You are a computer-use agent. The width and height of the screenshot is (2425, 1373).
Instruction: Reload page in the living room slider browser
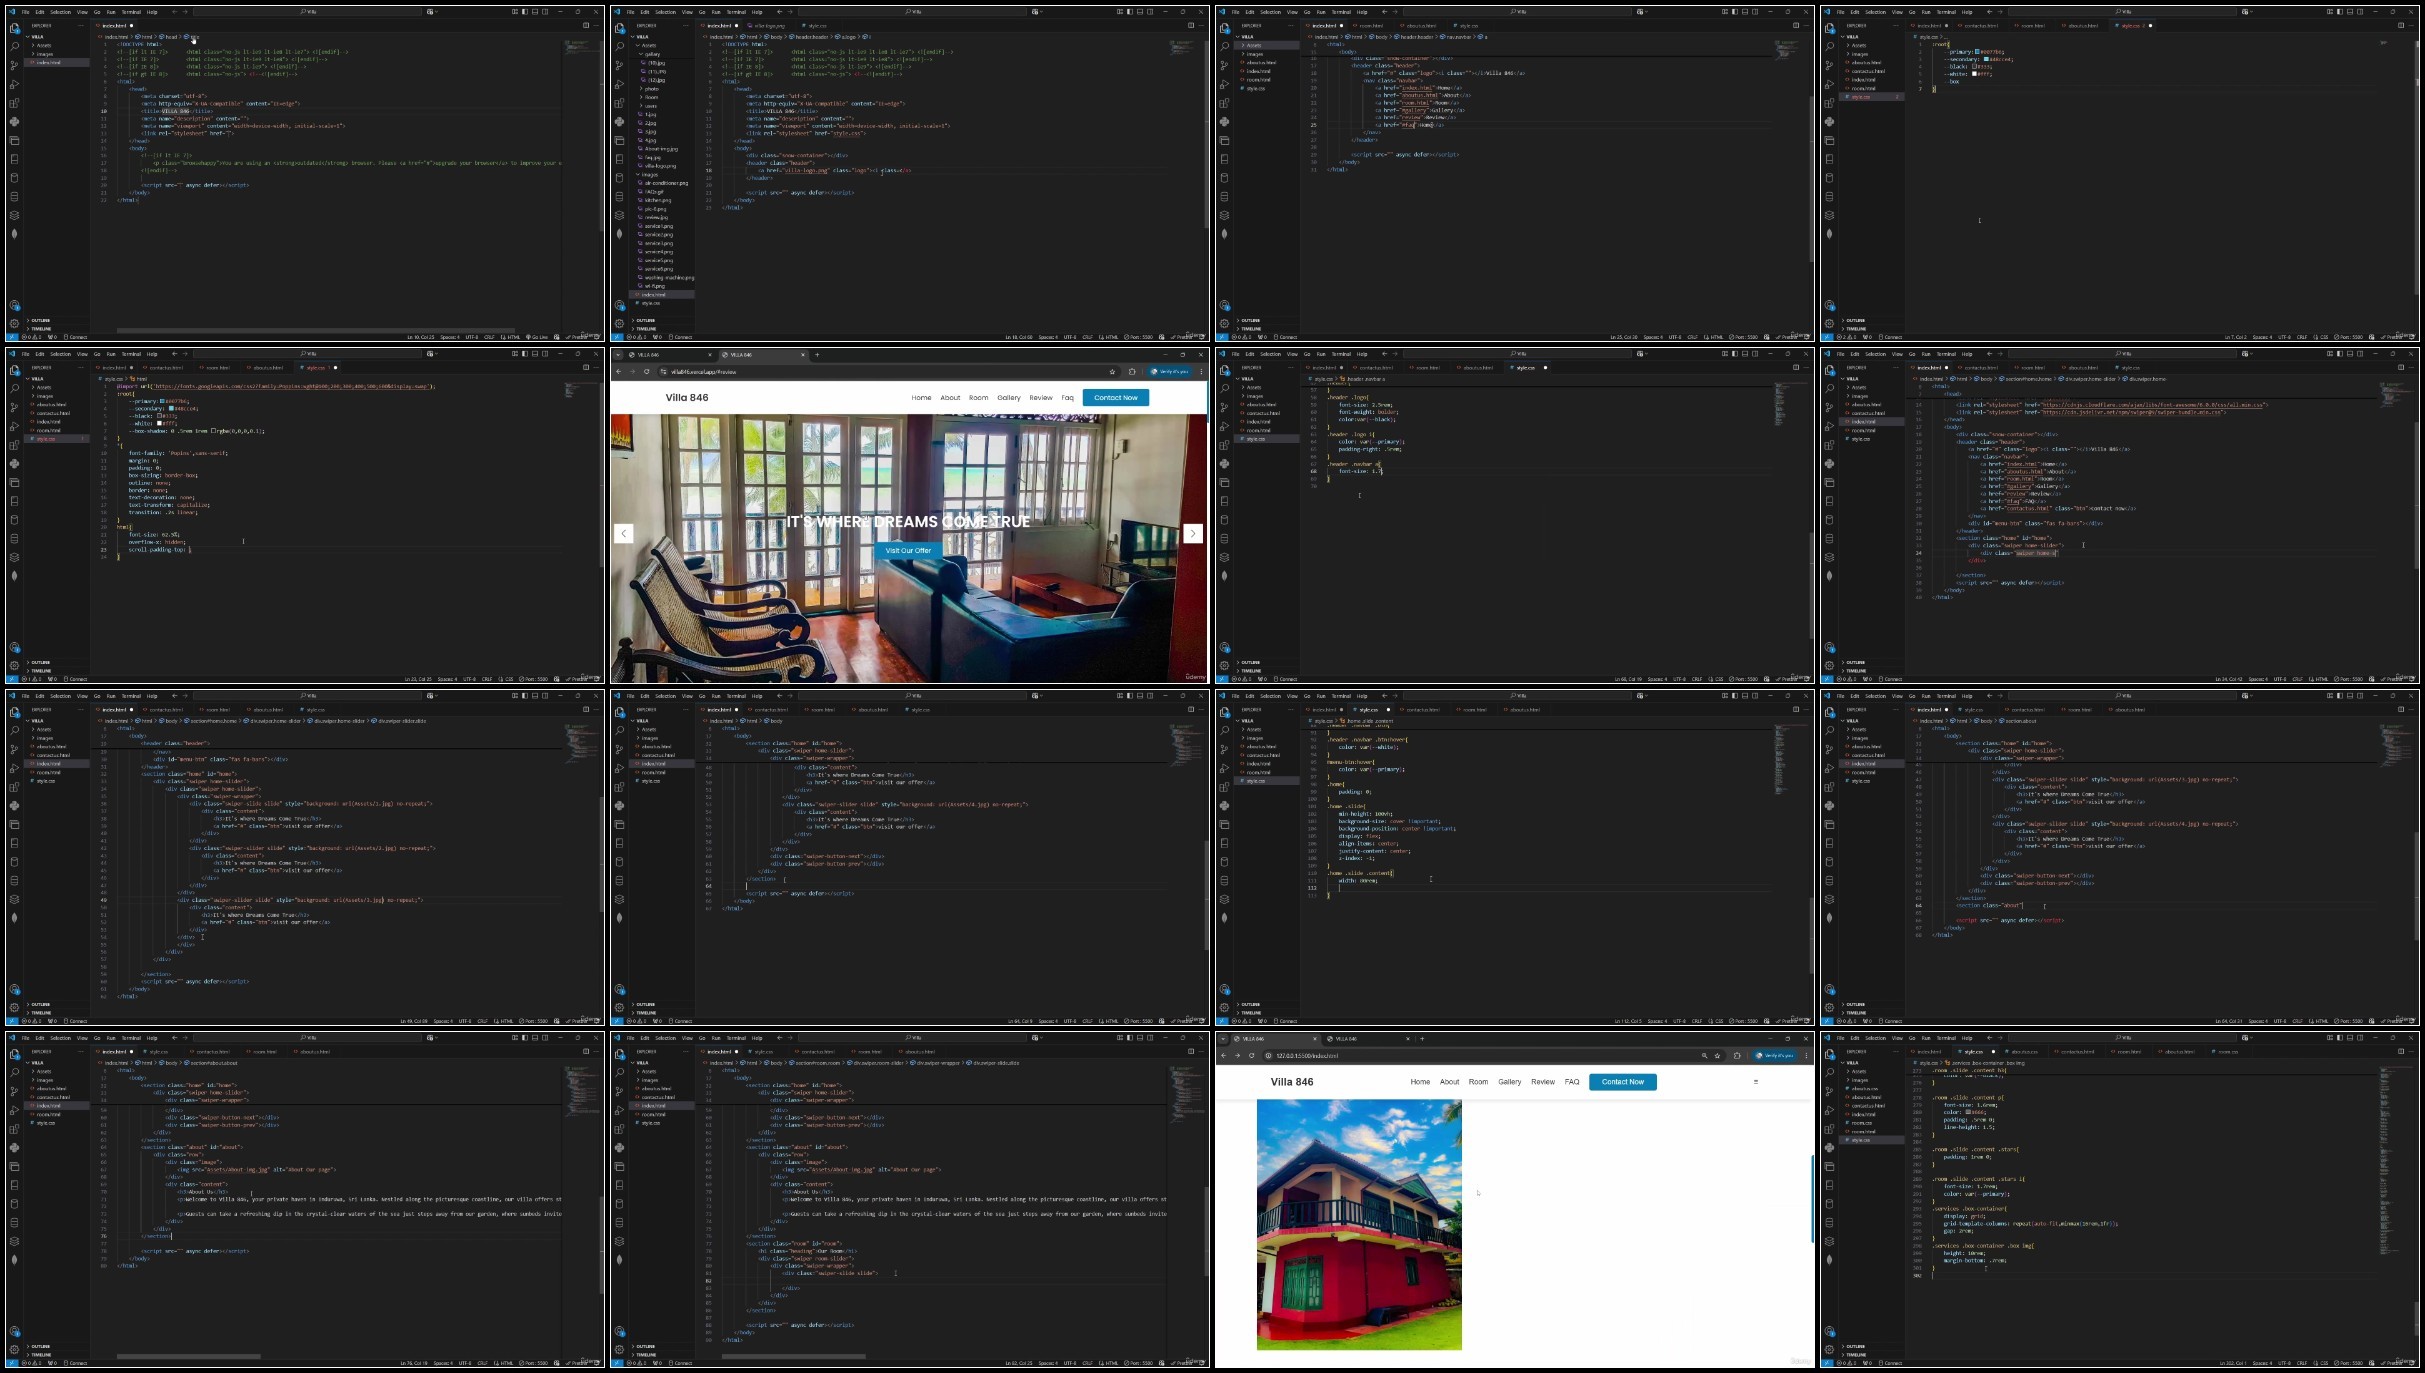tap(647, 372)
